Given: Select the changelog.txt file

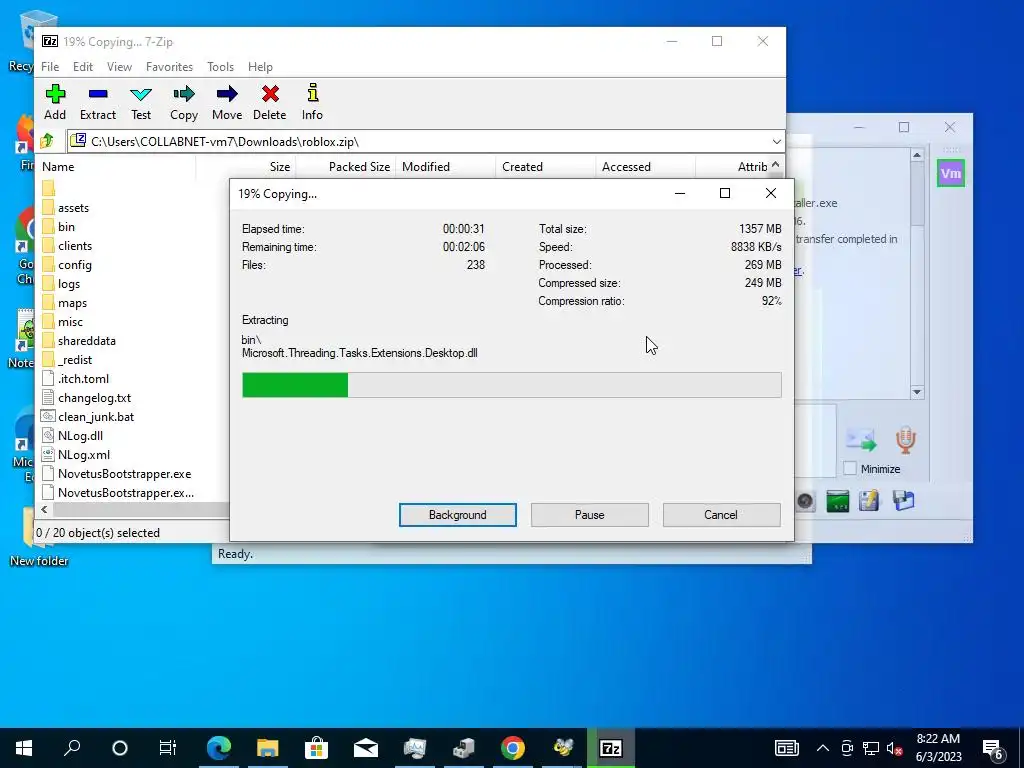Looking at the screenshot, I should (94, 397).
